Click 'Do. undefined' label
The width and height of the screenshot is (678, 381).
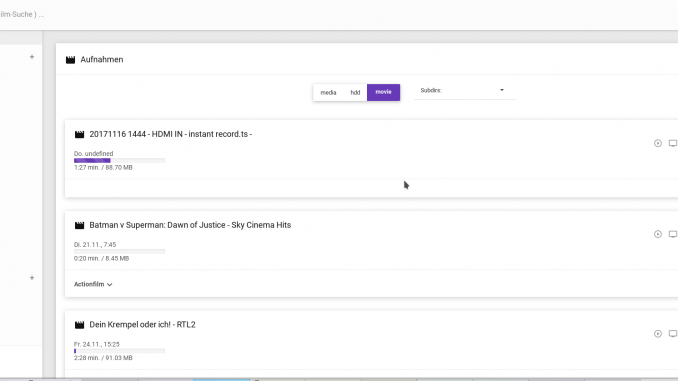point(93,154)
